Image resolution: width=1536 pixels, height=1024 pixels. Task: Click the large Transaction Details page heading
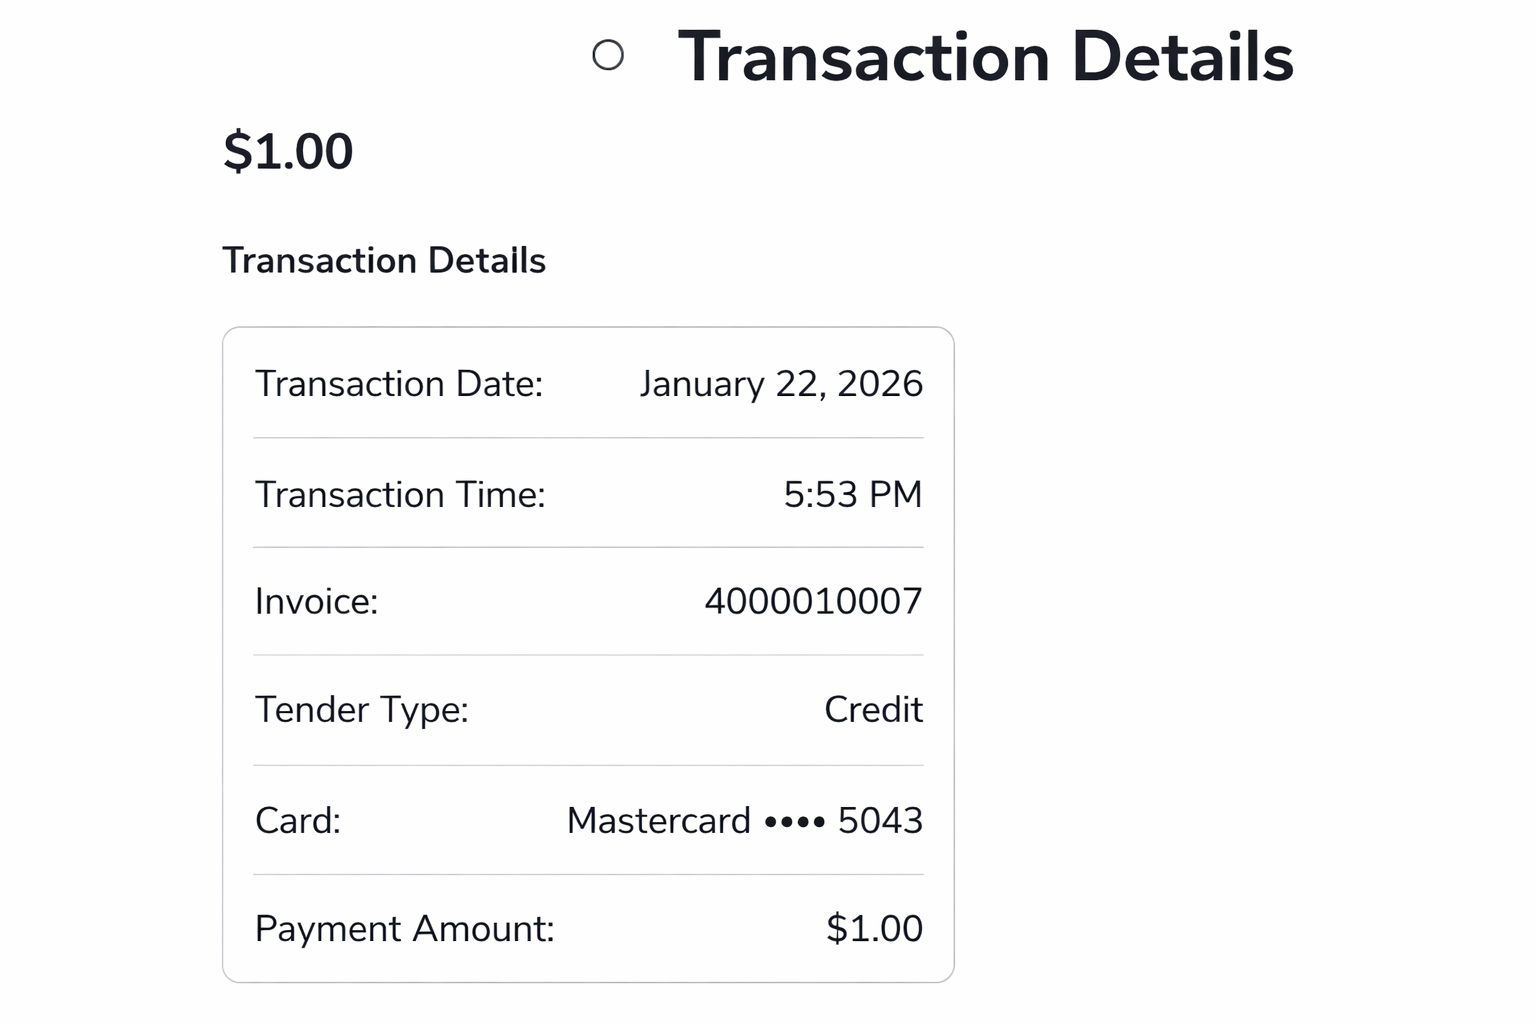[x=985, y=57]
